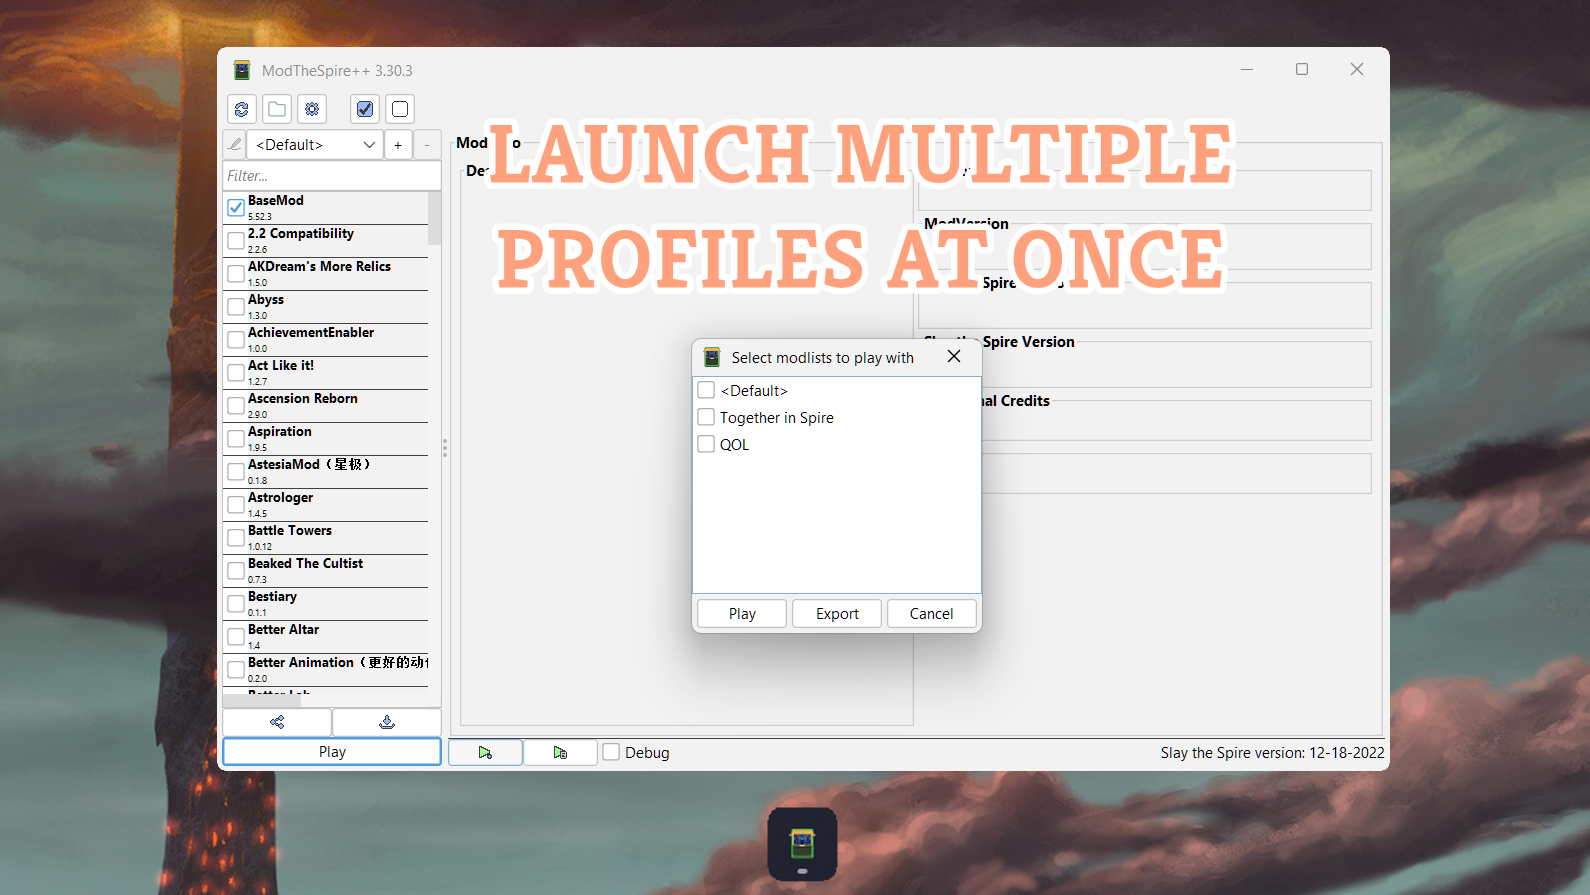Click the uncheck all mods icon
The image size is (1590, 895).
pos(400,109)
